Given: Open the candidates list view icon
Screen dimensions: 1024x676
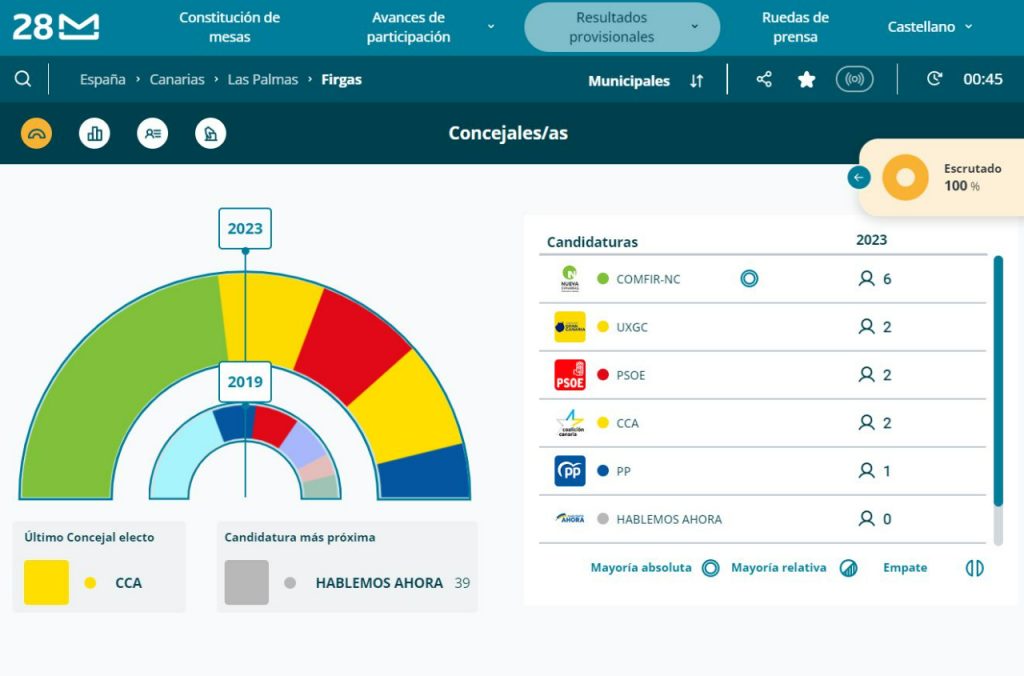Looking at the screenshot, I should pyautogui.click(x=153, y=133).
